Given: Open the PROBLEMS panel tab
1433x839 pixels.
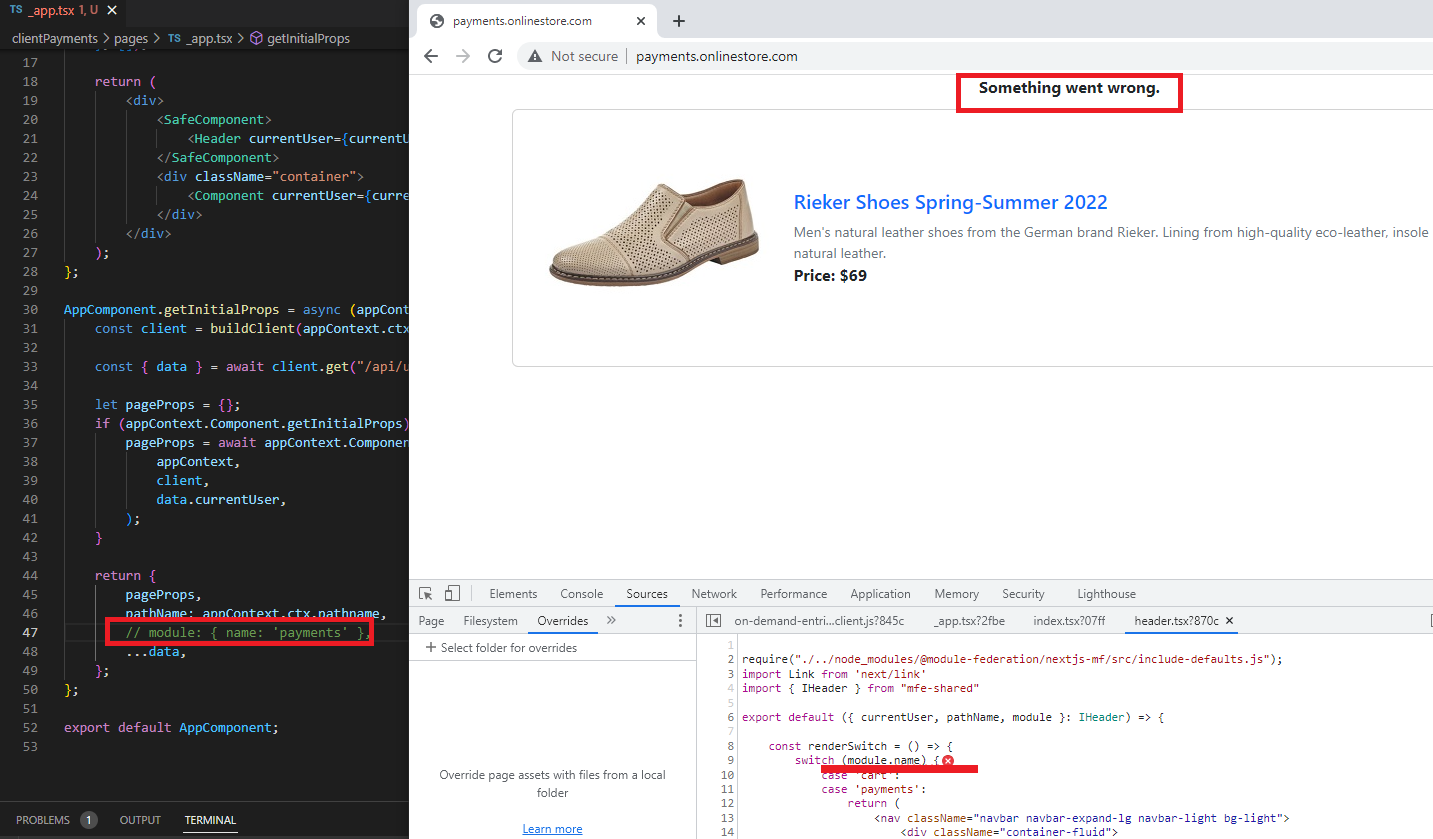Looking at the screenshot, I should pyautogui.click(x=43, y=820).
